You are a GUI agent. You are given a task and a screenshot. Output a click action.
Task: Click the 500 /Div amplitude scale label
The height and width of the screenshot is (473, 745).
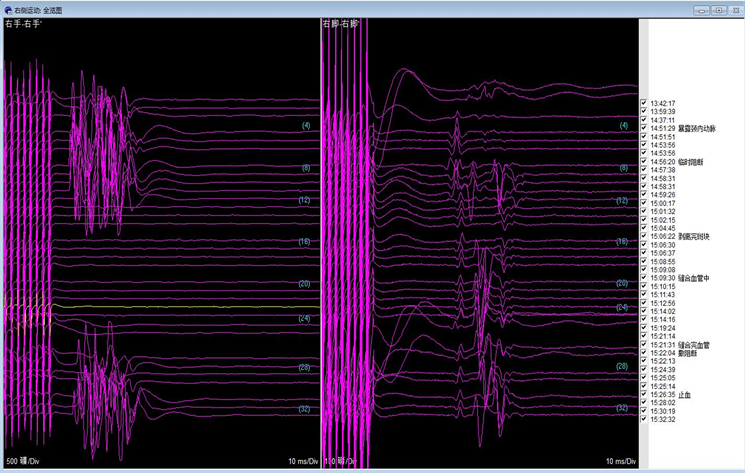(21, 461)
